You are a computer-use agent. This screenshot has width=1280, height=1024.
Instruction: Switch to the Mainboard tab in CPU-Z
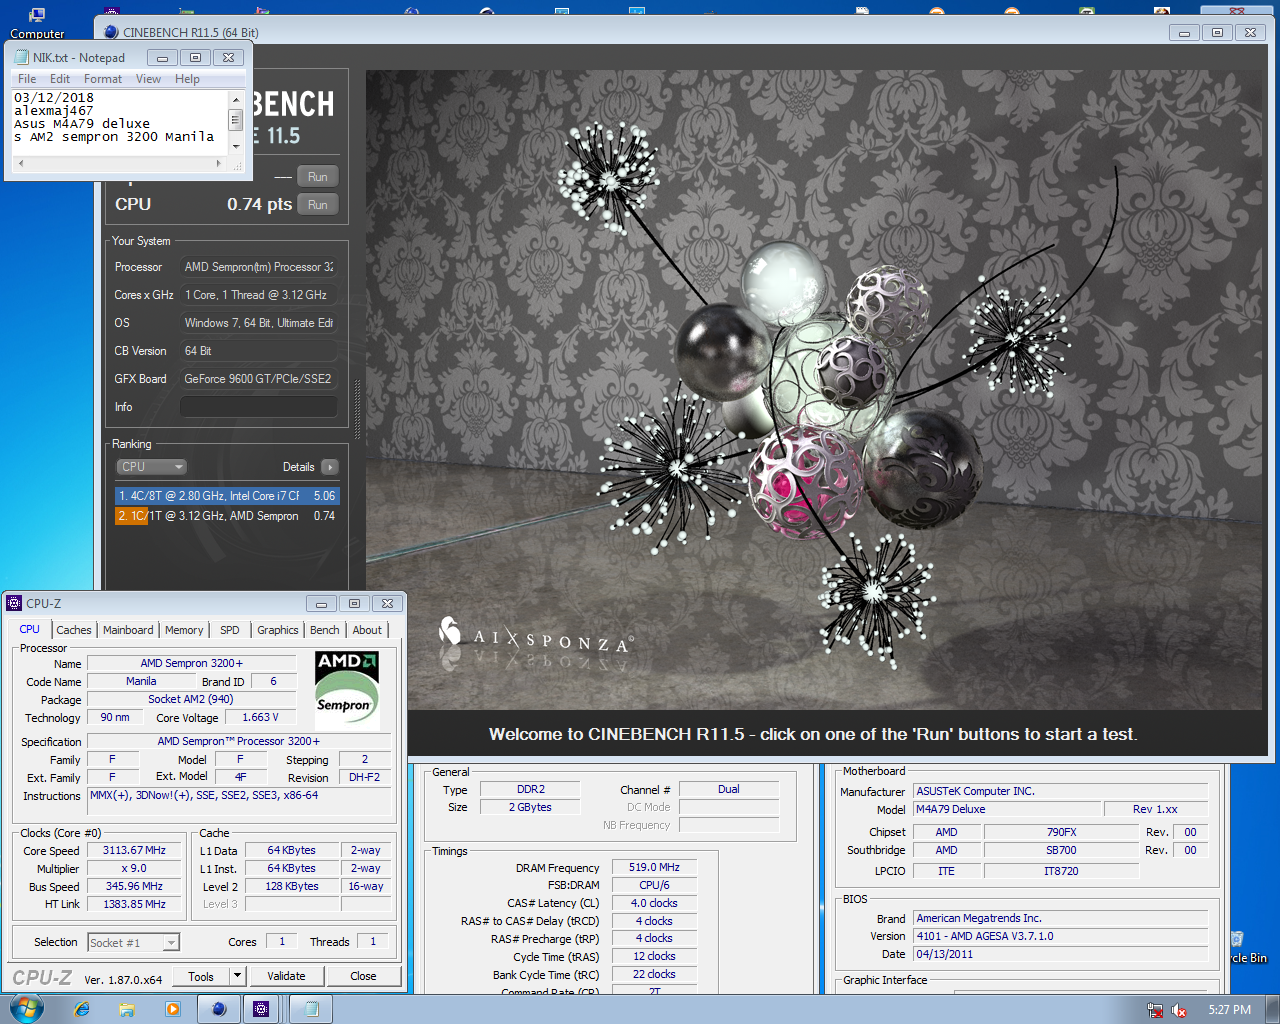click(128, 630)
